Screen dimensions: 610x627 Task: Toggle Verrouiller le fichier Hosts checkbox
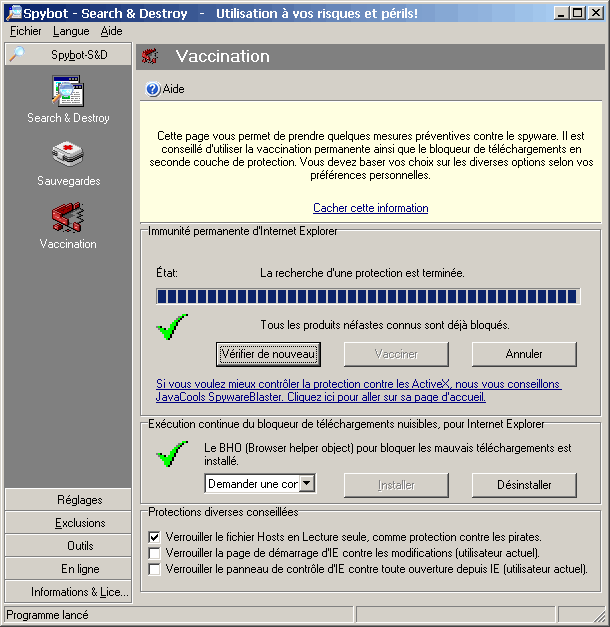coord(154,537)
